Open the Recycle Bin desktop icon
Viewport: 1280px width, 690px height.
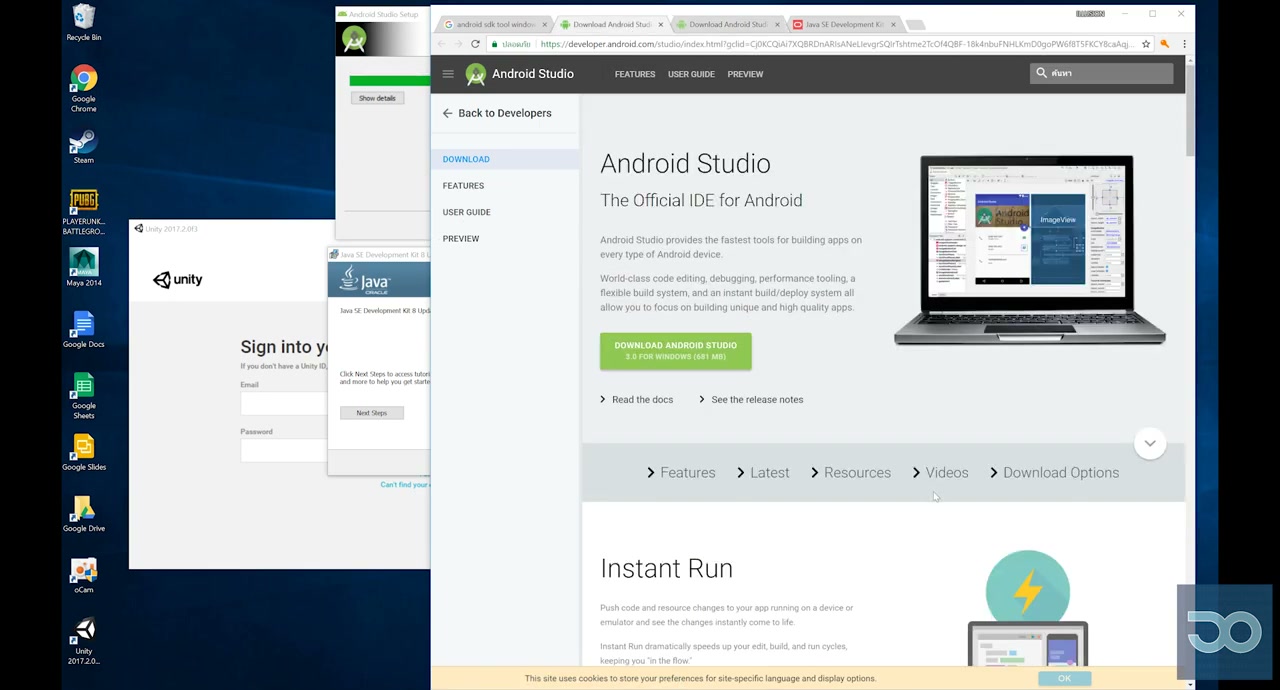pos(83,23)
